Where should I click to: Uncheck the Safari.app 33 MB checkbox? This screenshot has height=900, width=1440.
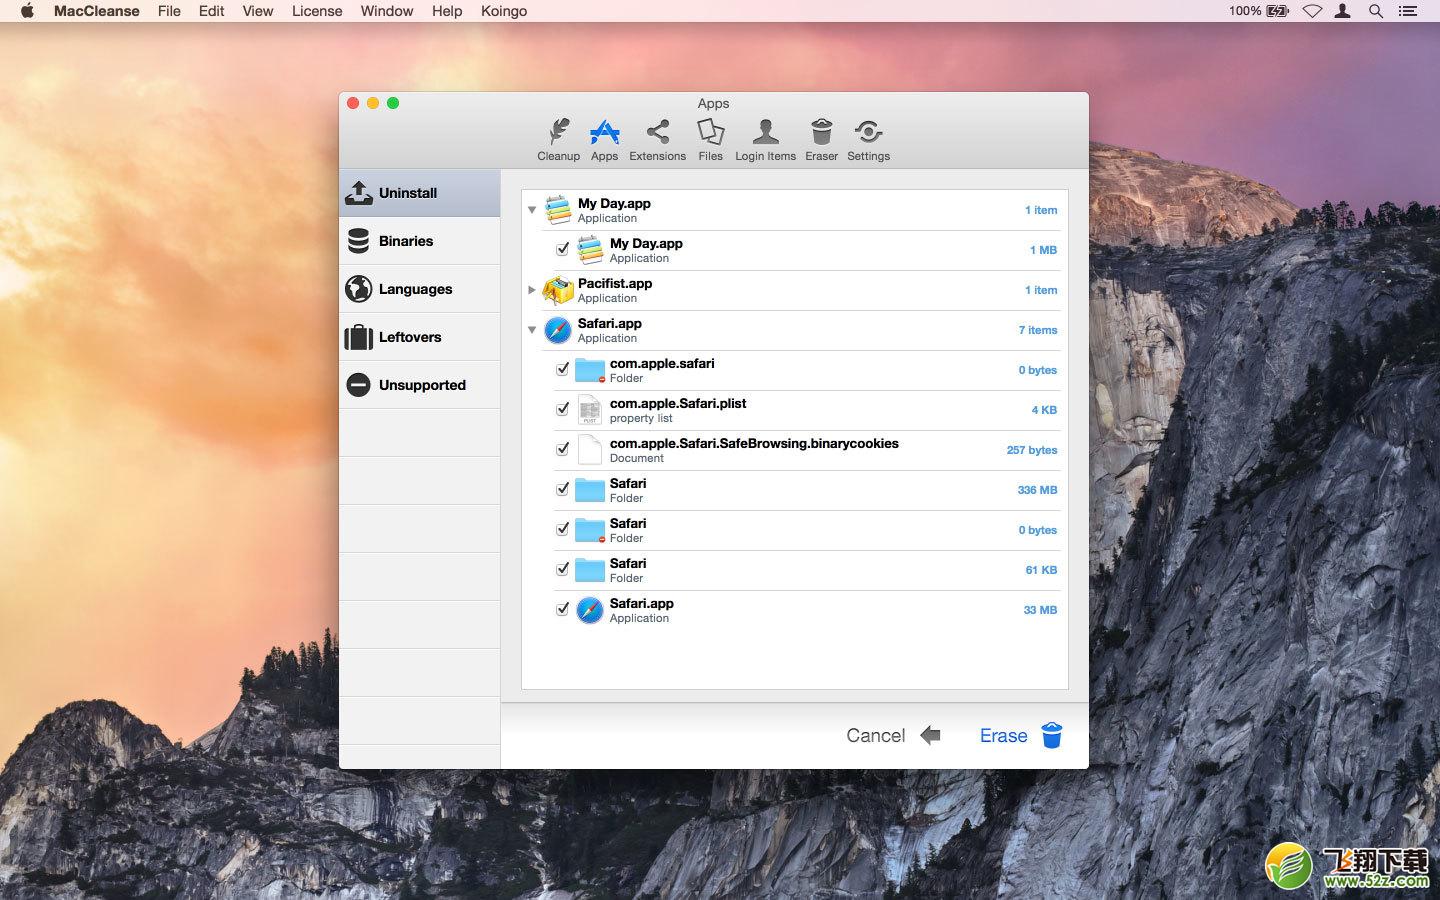coord(562,609)
